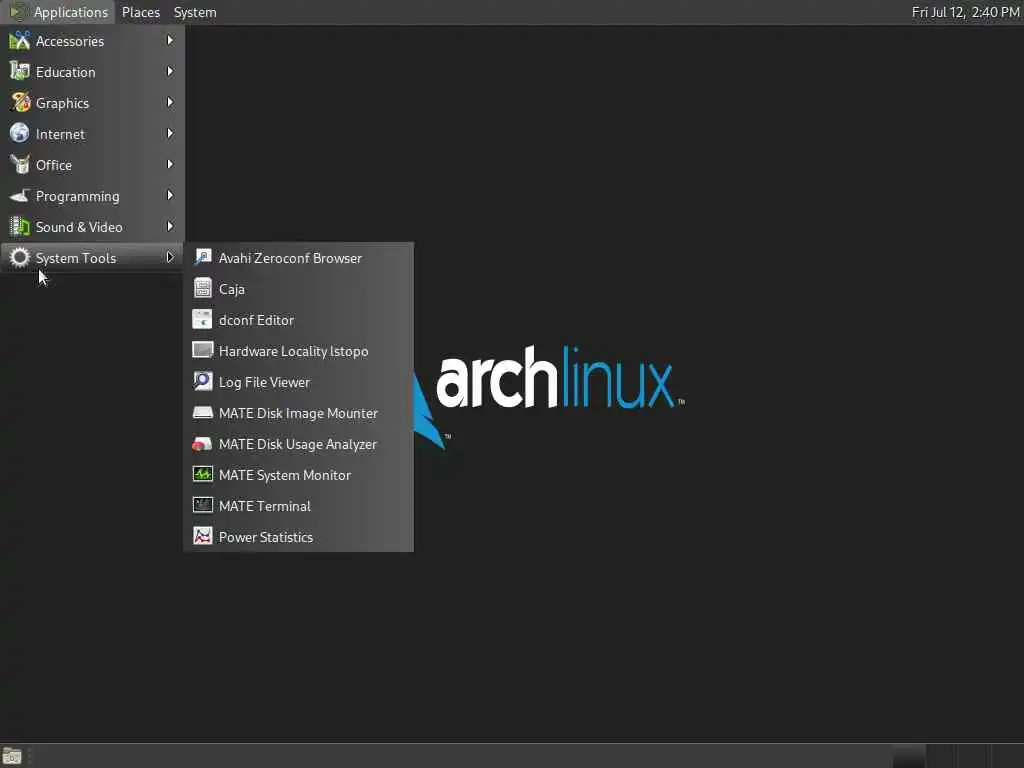Expand the Internet submenu arrow
This screenshot has width=1024, height=768.
[170, 133]
